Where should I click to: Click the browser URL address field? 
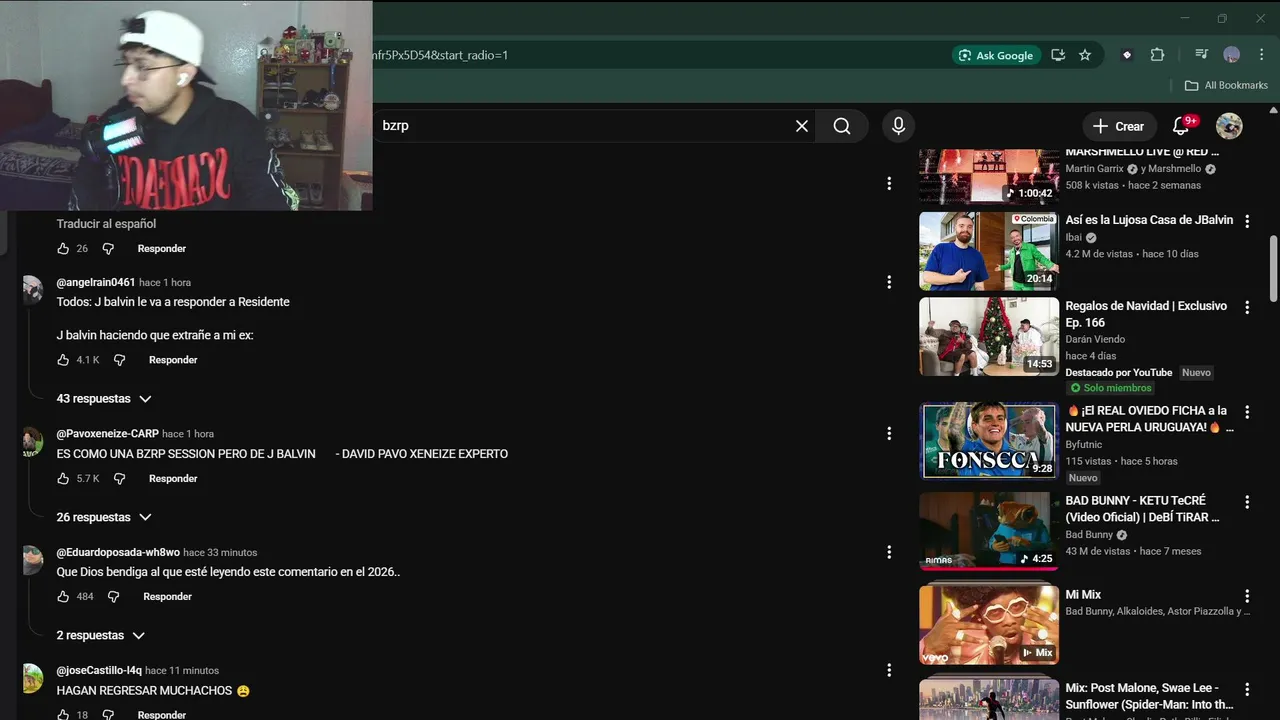[655, 55]
